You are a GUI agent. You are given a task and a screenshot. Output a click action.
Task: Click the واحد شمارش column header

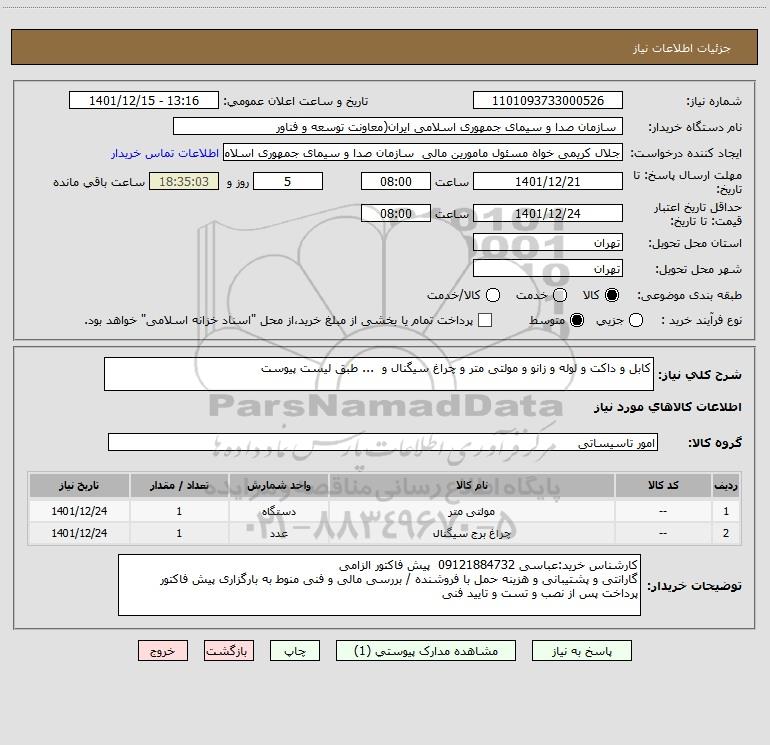tap(278, 486)
